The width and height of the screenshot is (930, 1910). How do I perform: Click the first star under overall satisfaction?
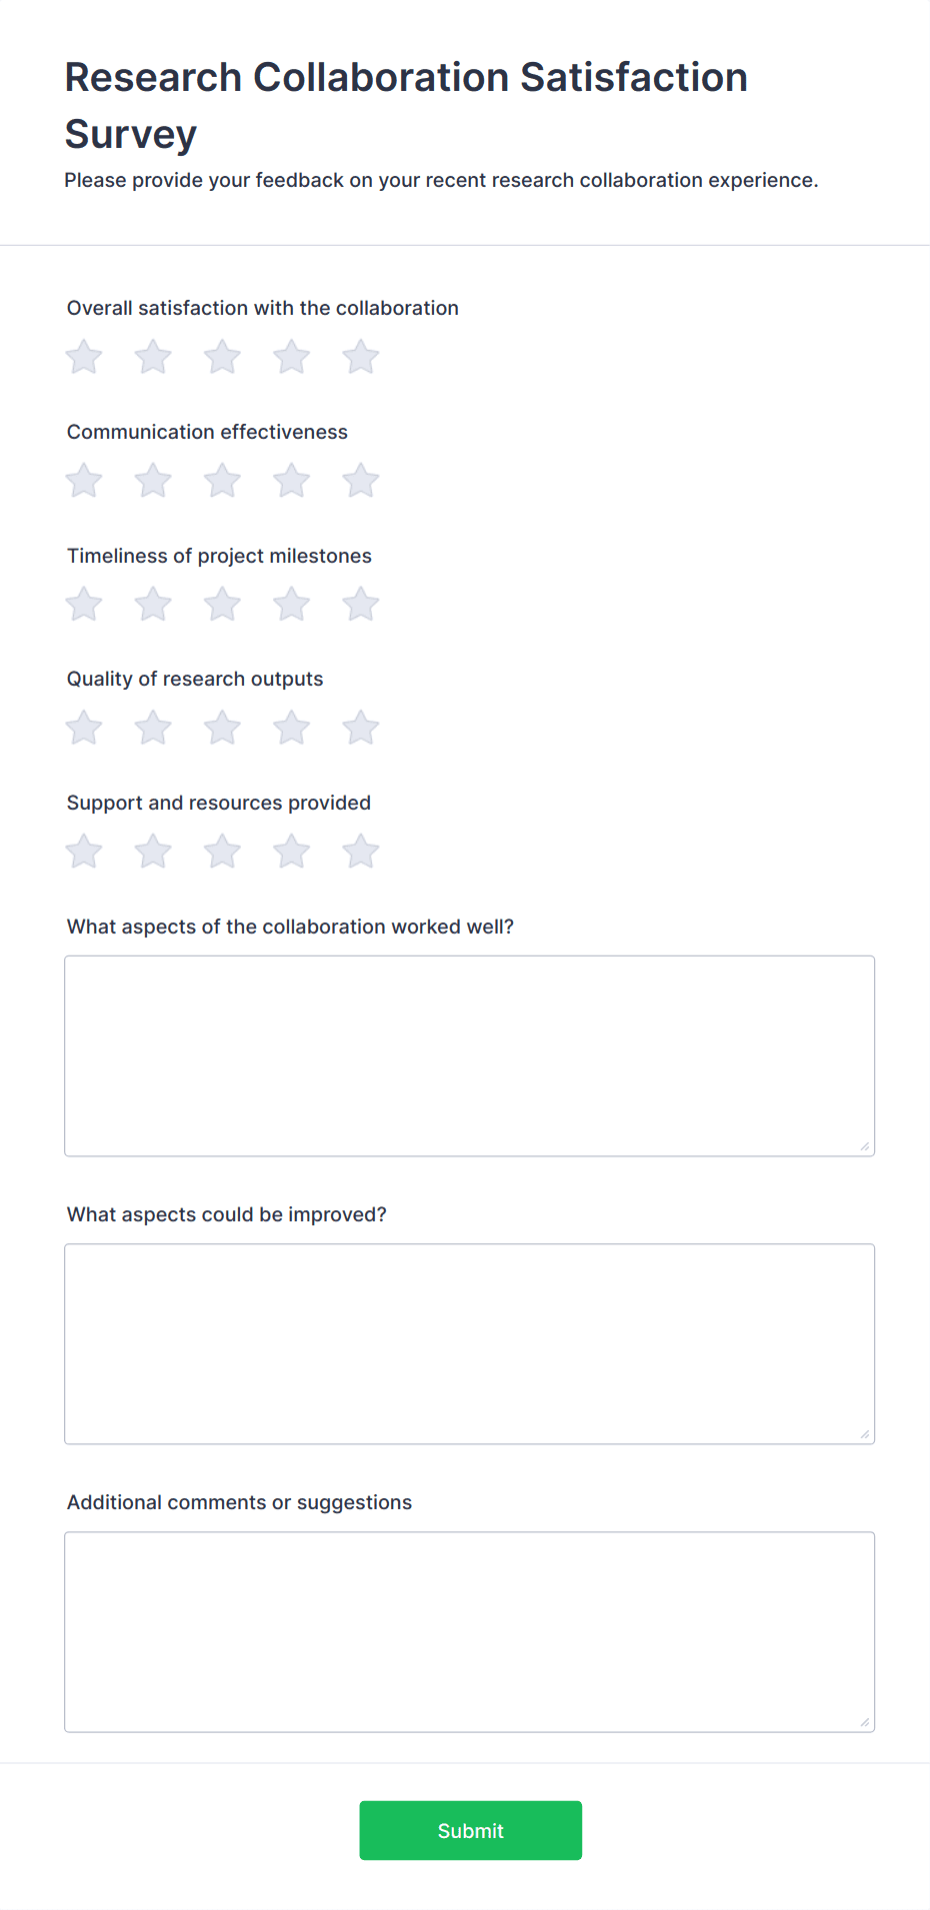tap(83, 356)
